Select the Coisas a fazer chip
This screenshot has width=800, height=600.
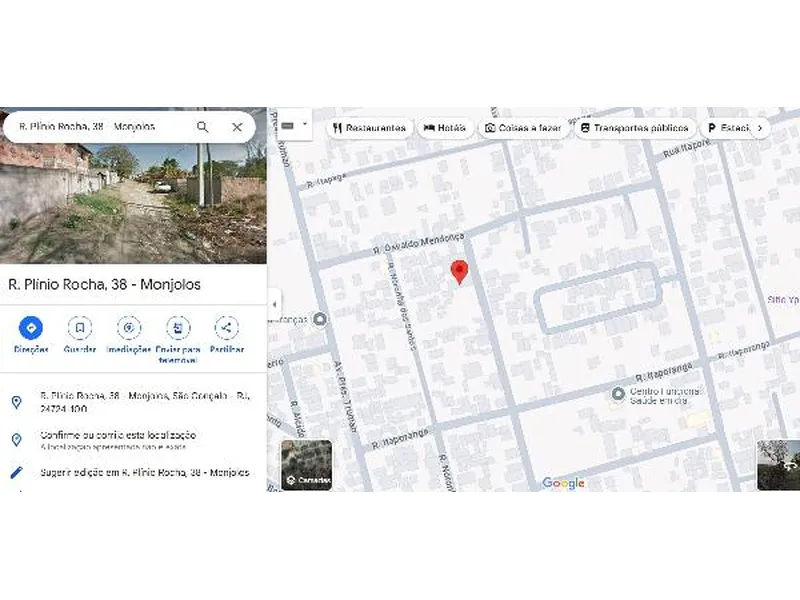tap(523, 128)
